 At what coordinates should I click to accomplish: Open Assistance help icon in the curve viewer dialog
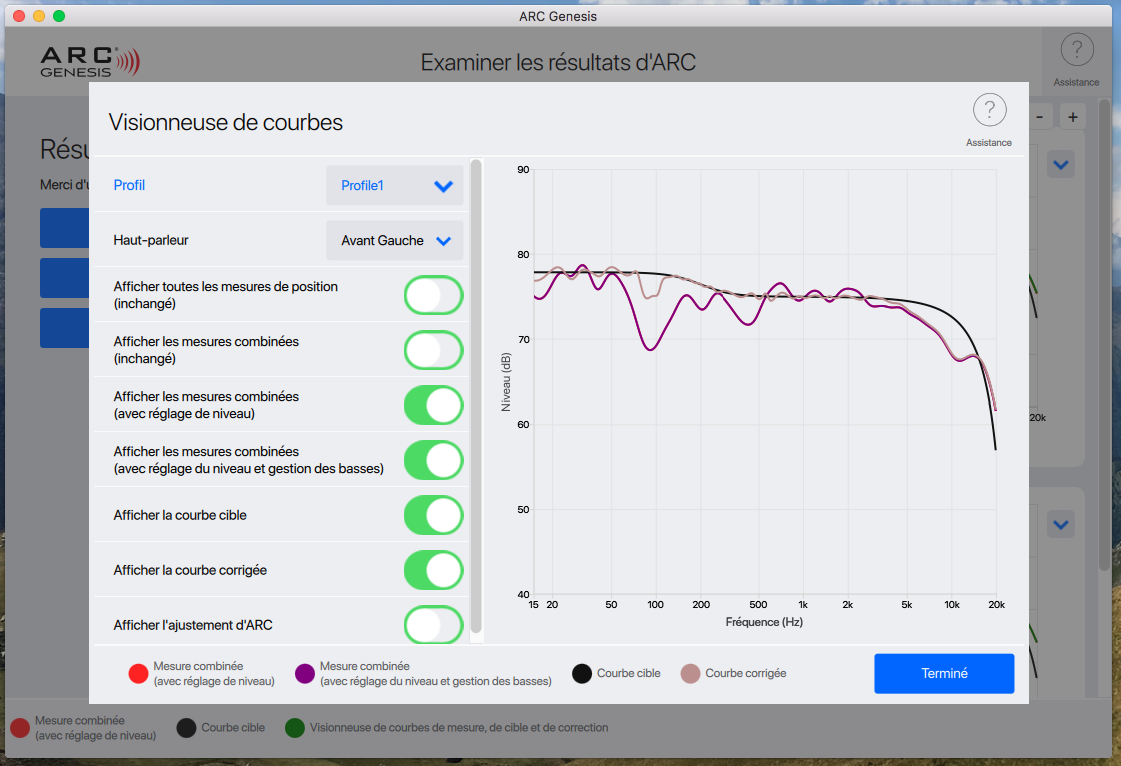pos(989,110)
